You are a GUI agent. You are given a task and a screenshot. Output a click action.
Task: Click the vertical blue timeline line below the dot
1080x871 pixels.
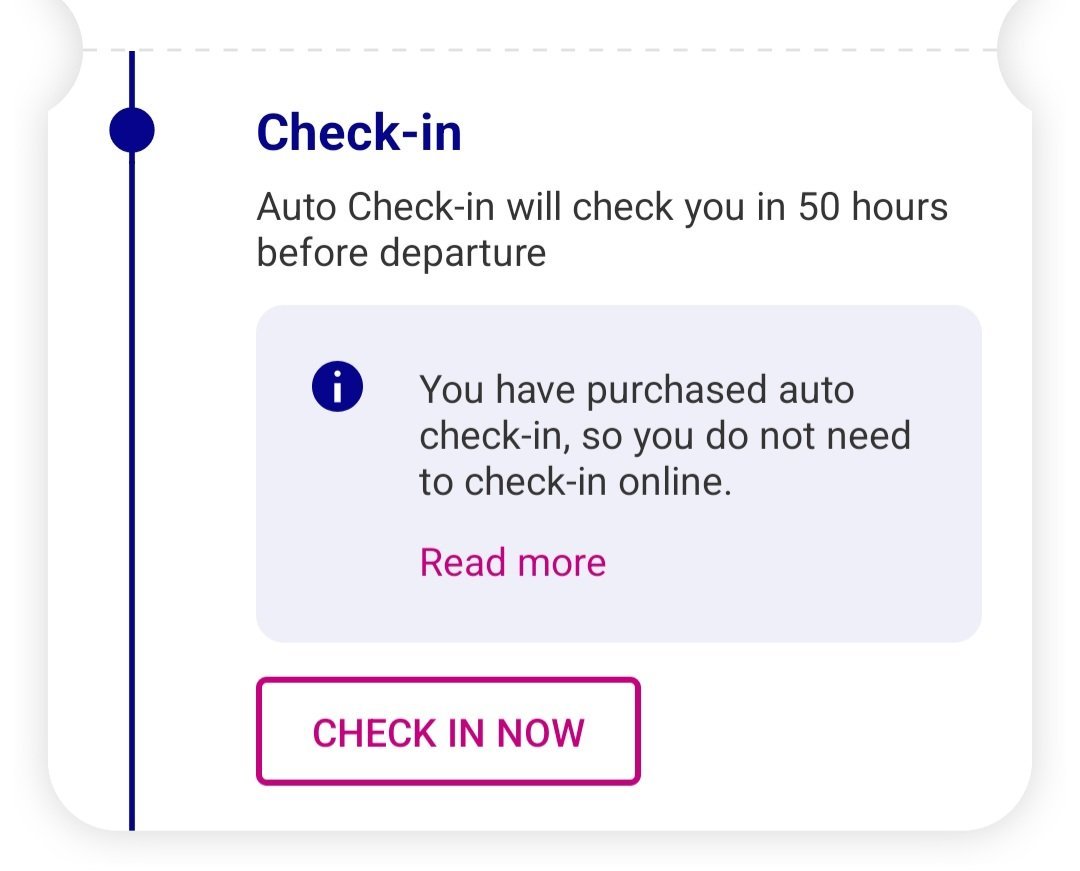click(x=132, y=482)
